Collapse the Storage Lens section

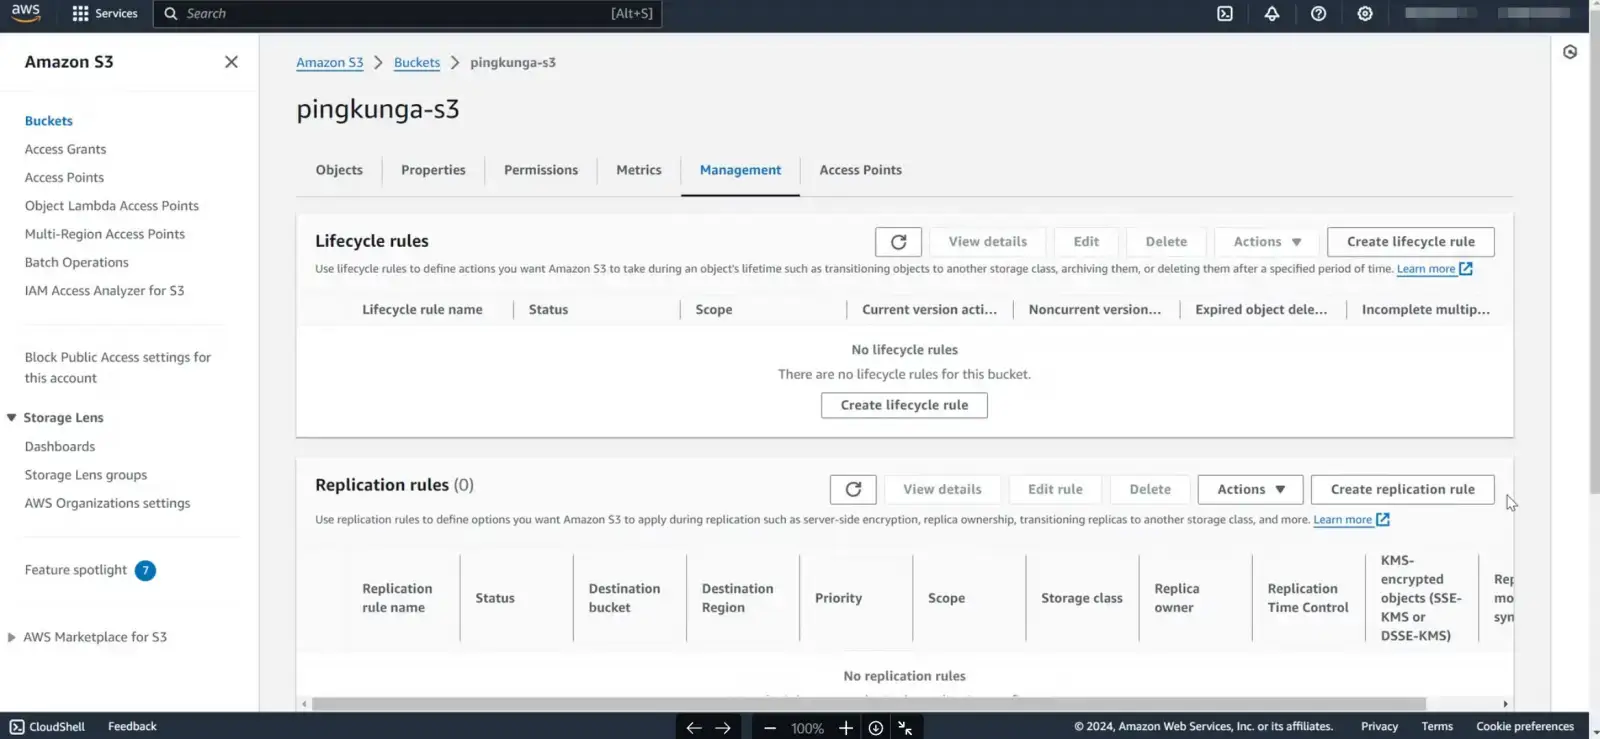point(12,418)
